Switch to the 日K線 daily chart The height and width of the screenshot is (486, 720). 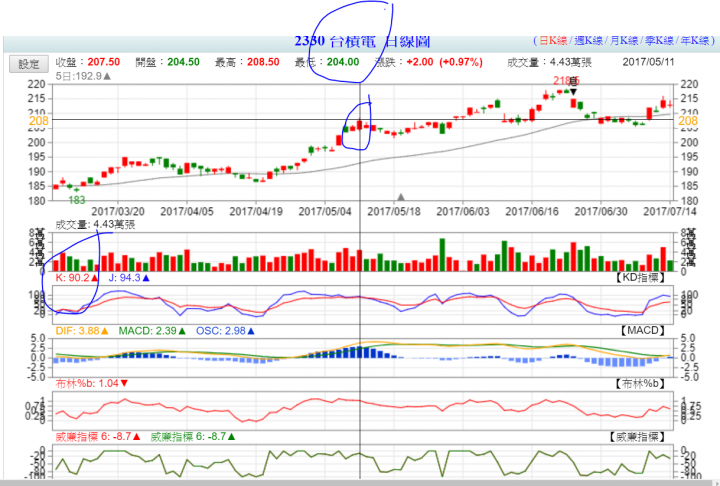point(553,40)
